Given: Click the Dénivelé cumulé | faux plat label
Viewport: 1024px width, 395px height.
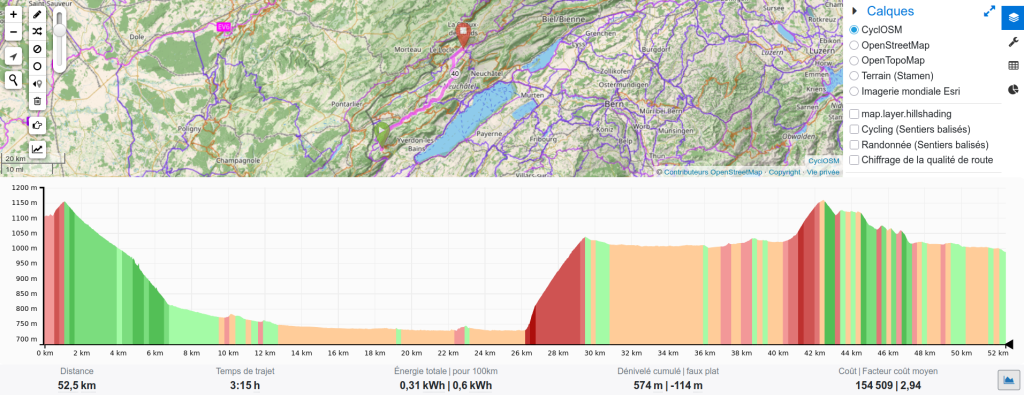Looking at the screenshot, I should tap(668, 371).
